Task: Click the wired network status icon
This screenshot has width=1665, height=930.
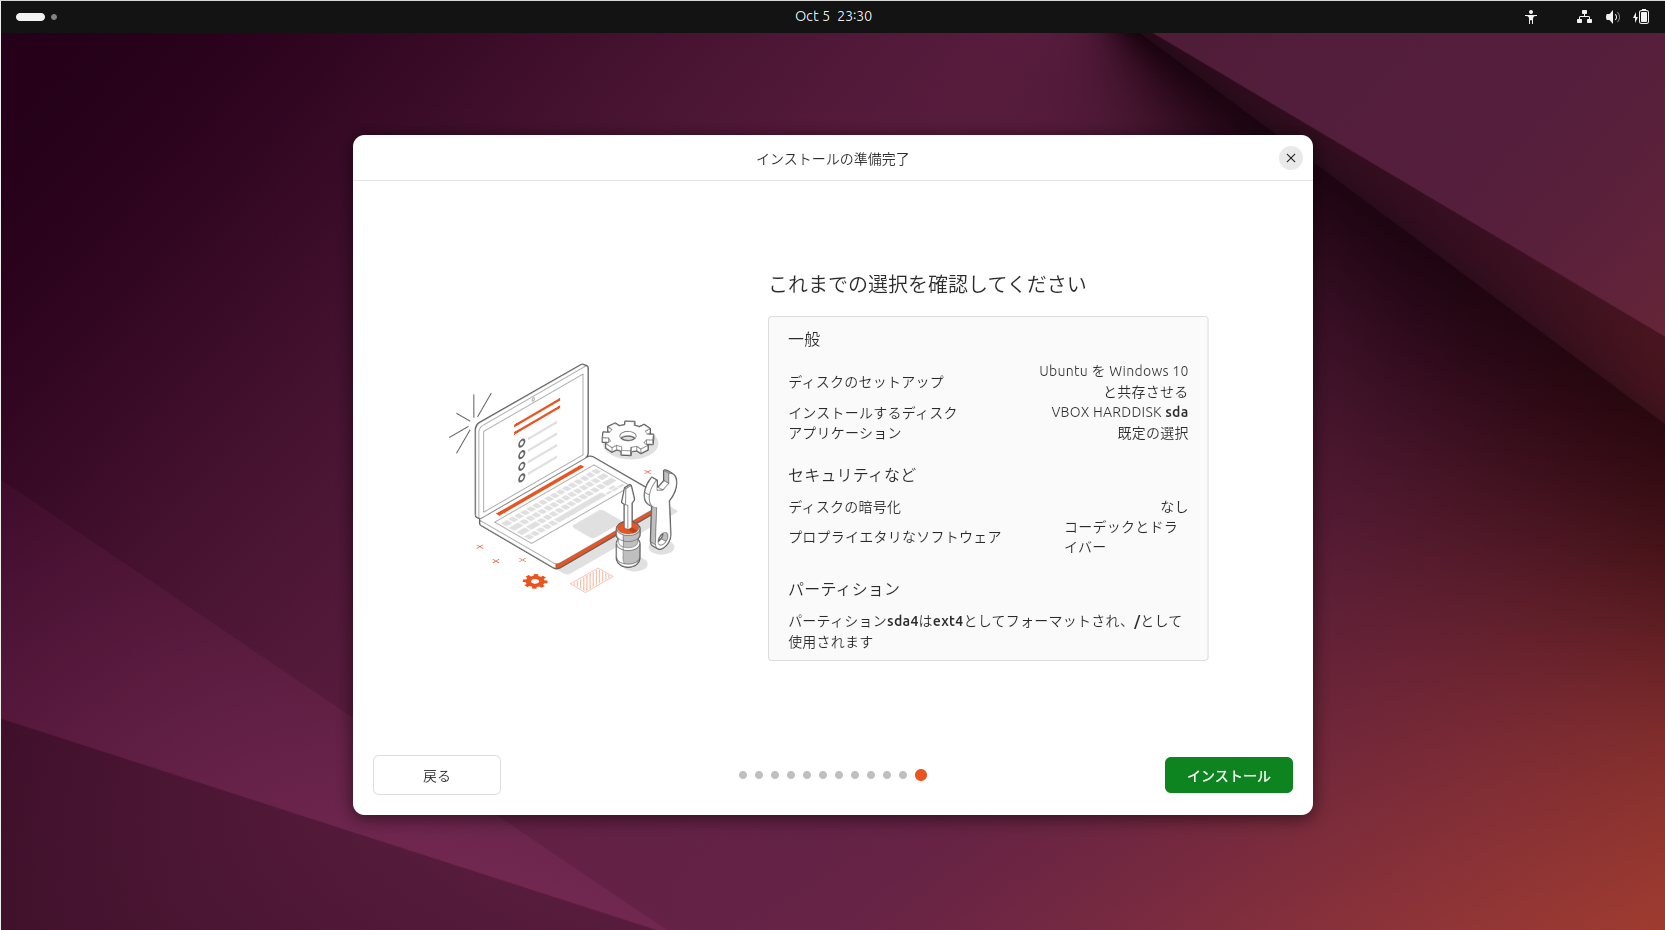Action: [1584, 17]
